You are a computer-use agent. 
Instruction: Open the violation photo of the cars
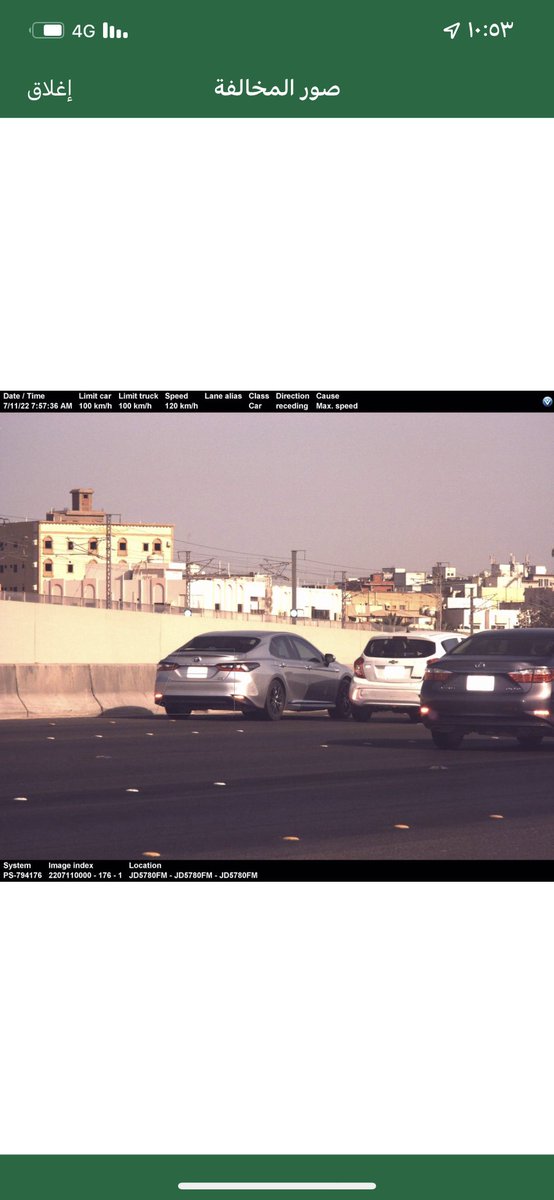[277, 636]
